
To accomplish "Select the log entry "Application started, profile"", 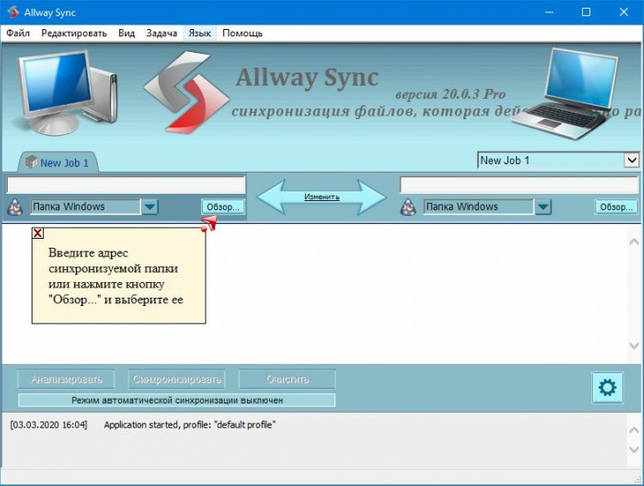I will pyautogui.click(x=189, y=425).
